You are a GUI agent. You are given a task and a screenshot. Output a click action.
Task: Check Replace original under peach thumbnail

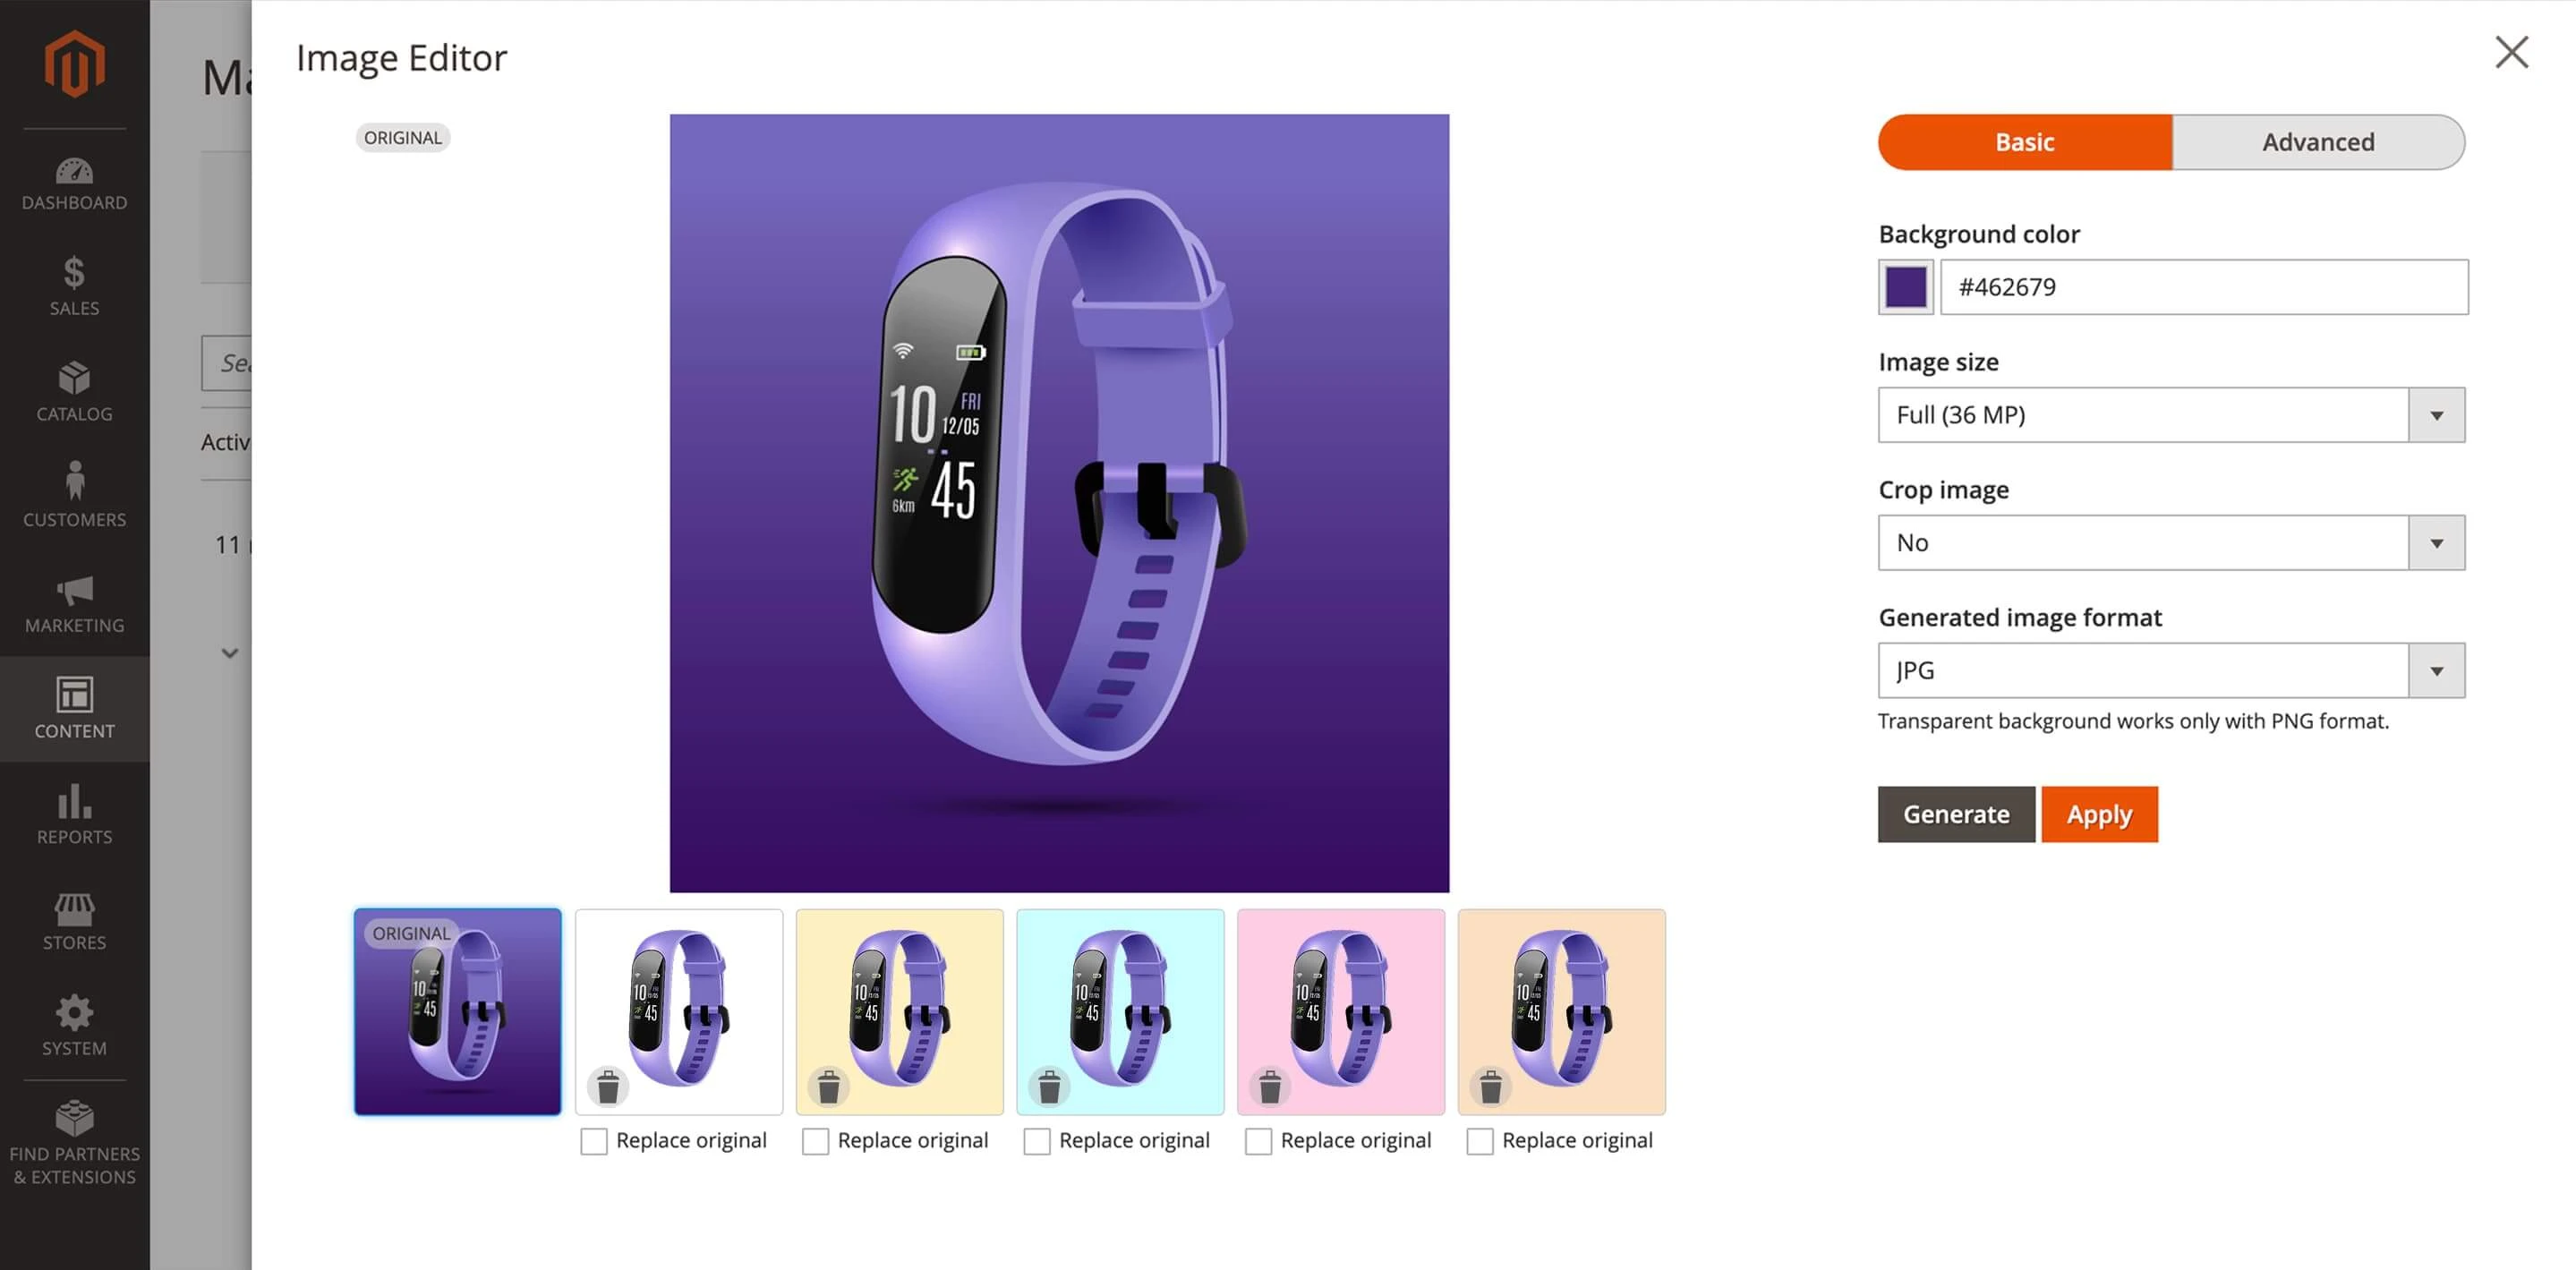[x=1480, y=1141]
